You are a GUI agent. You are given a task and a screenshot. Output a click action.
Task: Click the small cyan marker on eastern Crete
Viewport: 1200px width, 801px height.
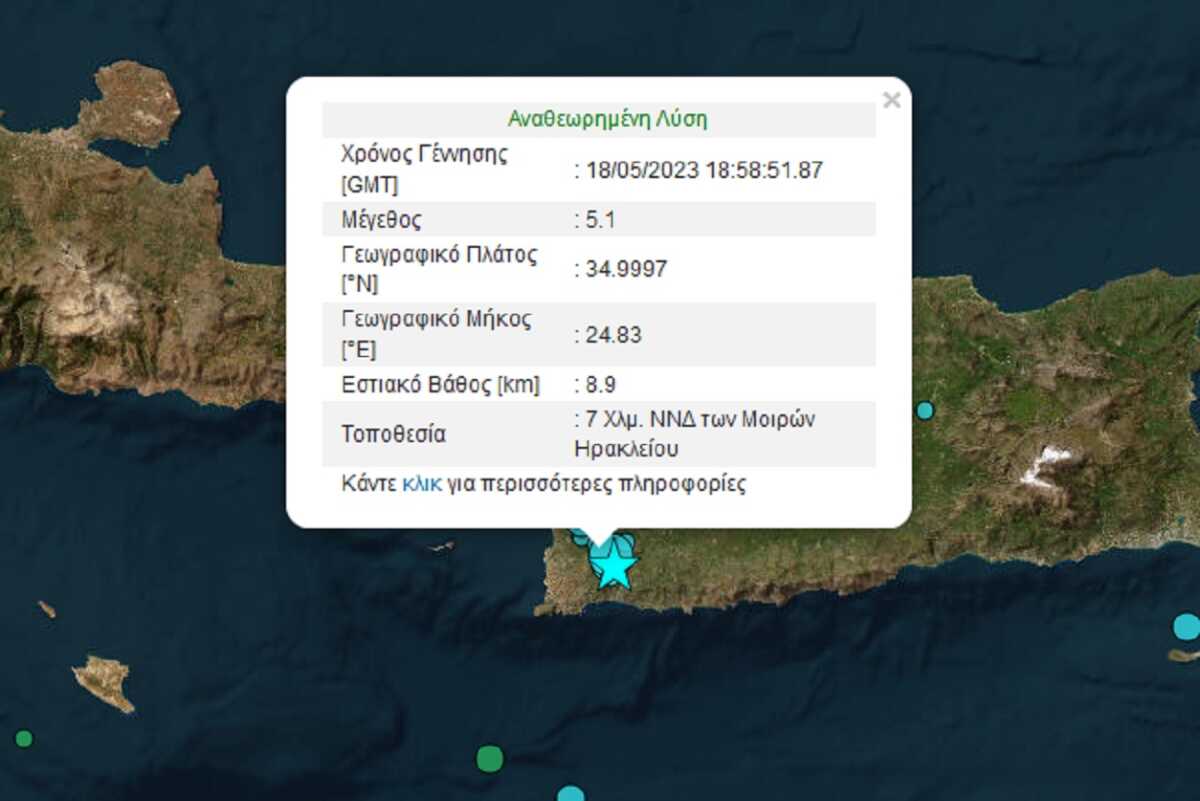(x=925, y=410)
